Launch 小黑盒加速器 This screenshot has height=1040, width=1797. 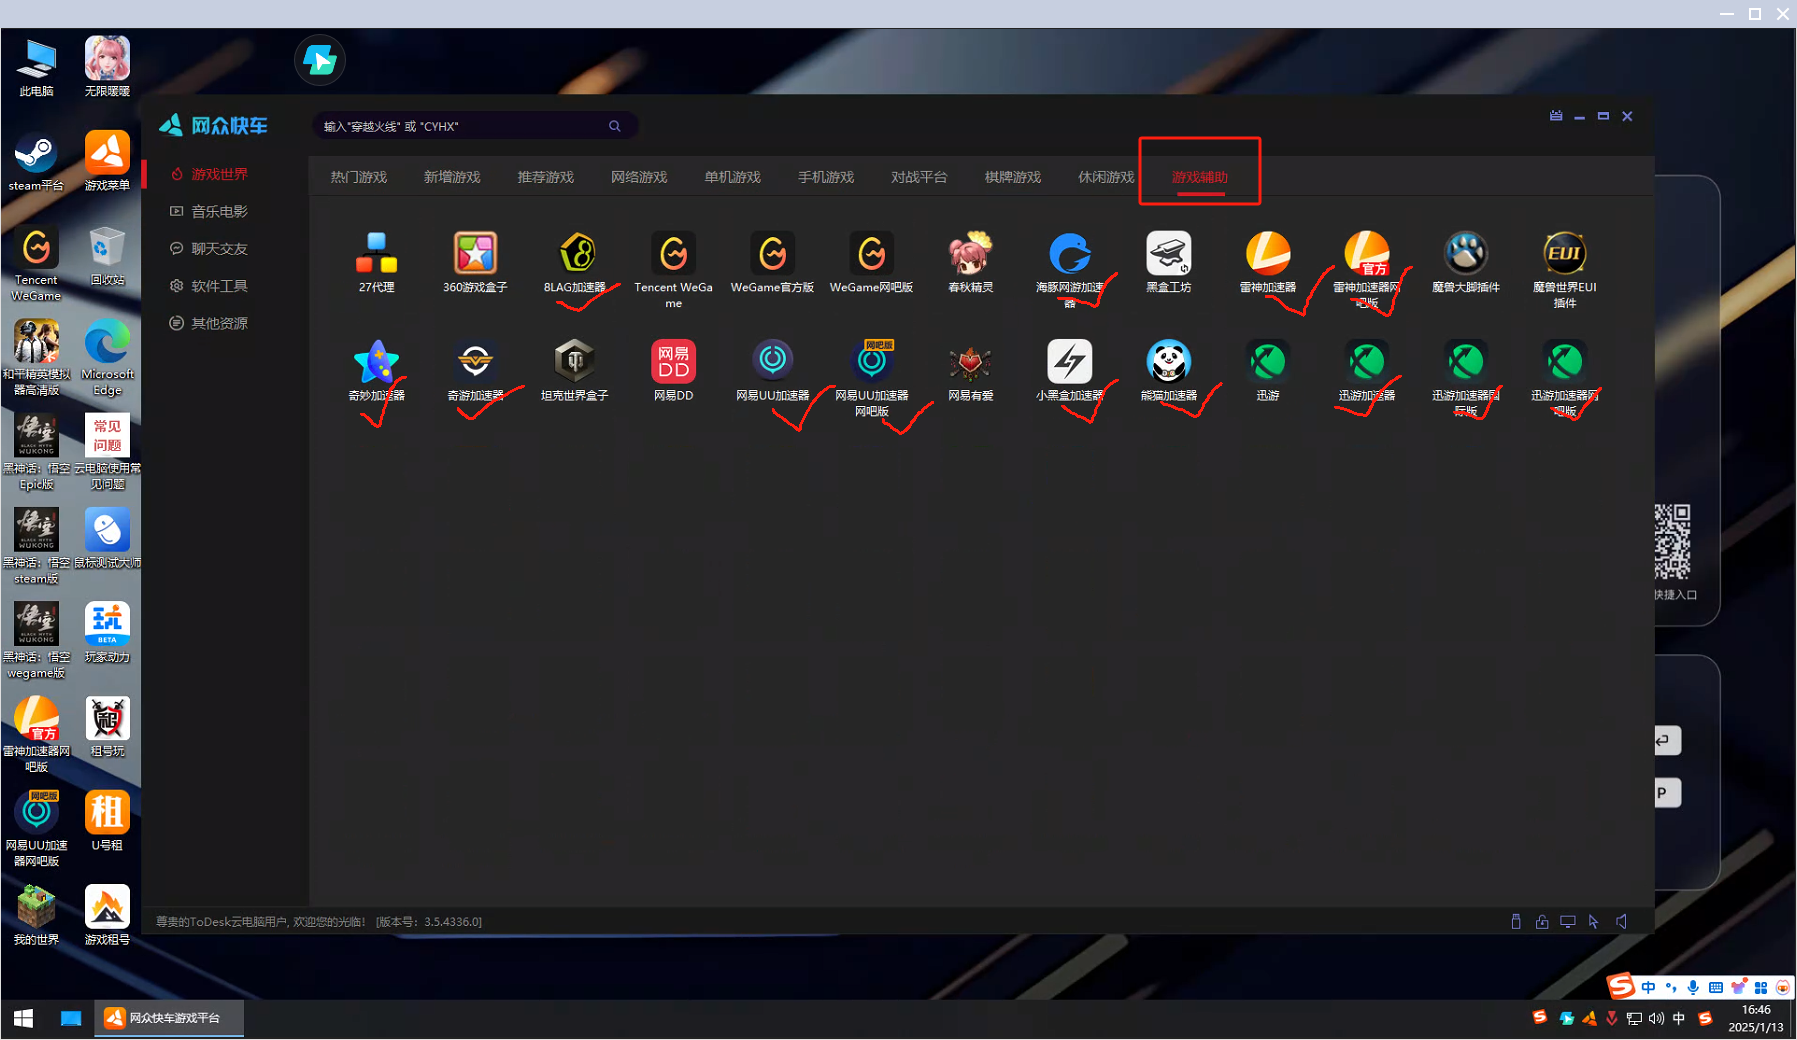1069,362
